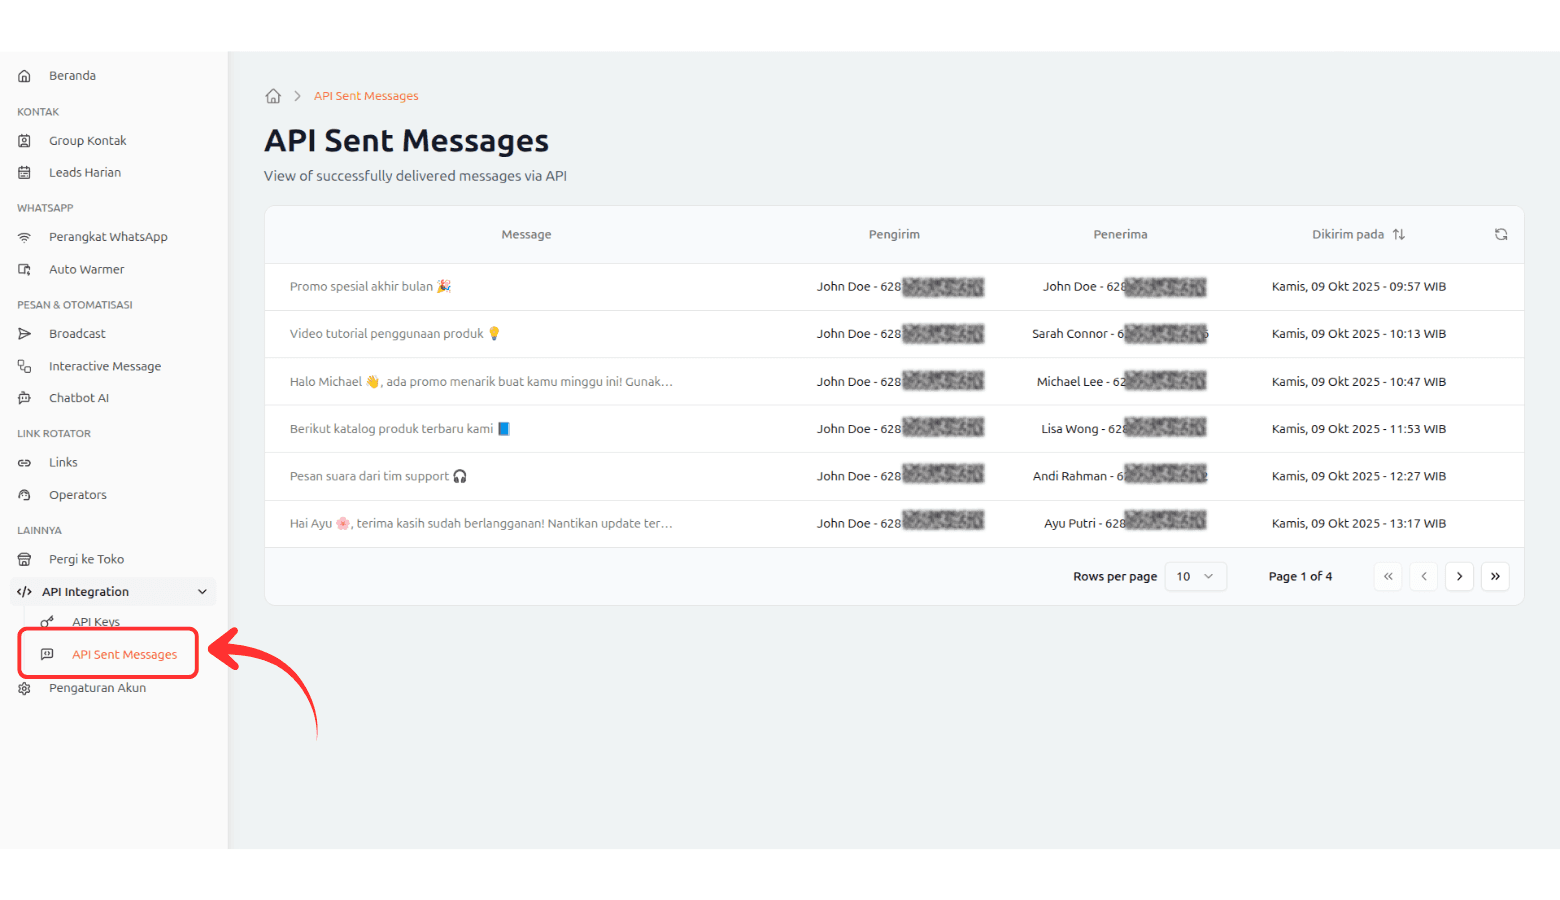Advance to the next page with the arrow

click(1459, 576)
